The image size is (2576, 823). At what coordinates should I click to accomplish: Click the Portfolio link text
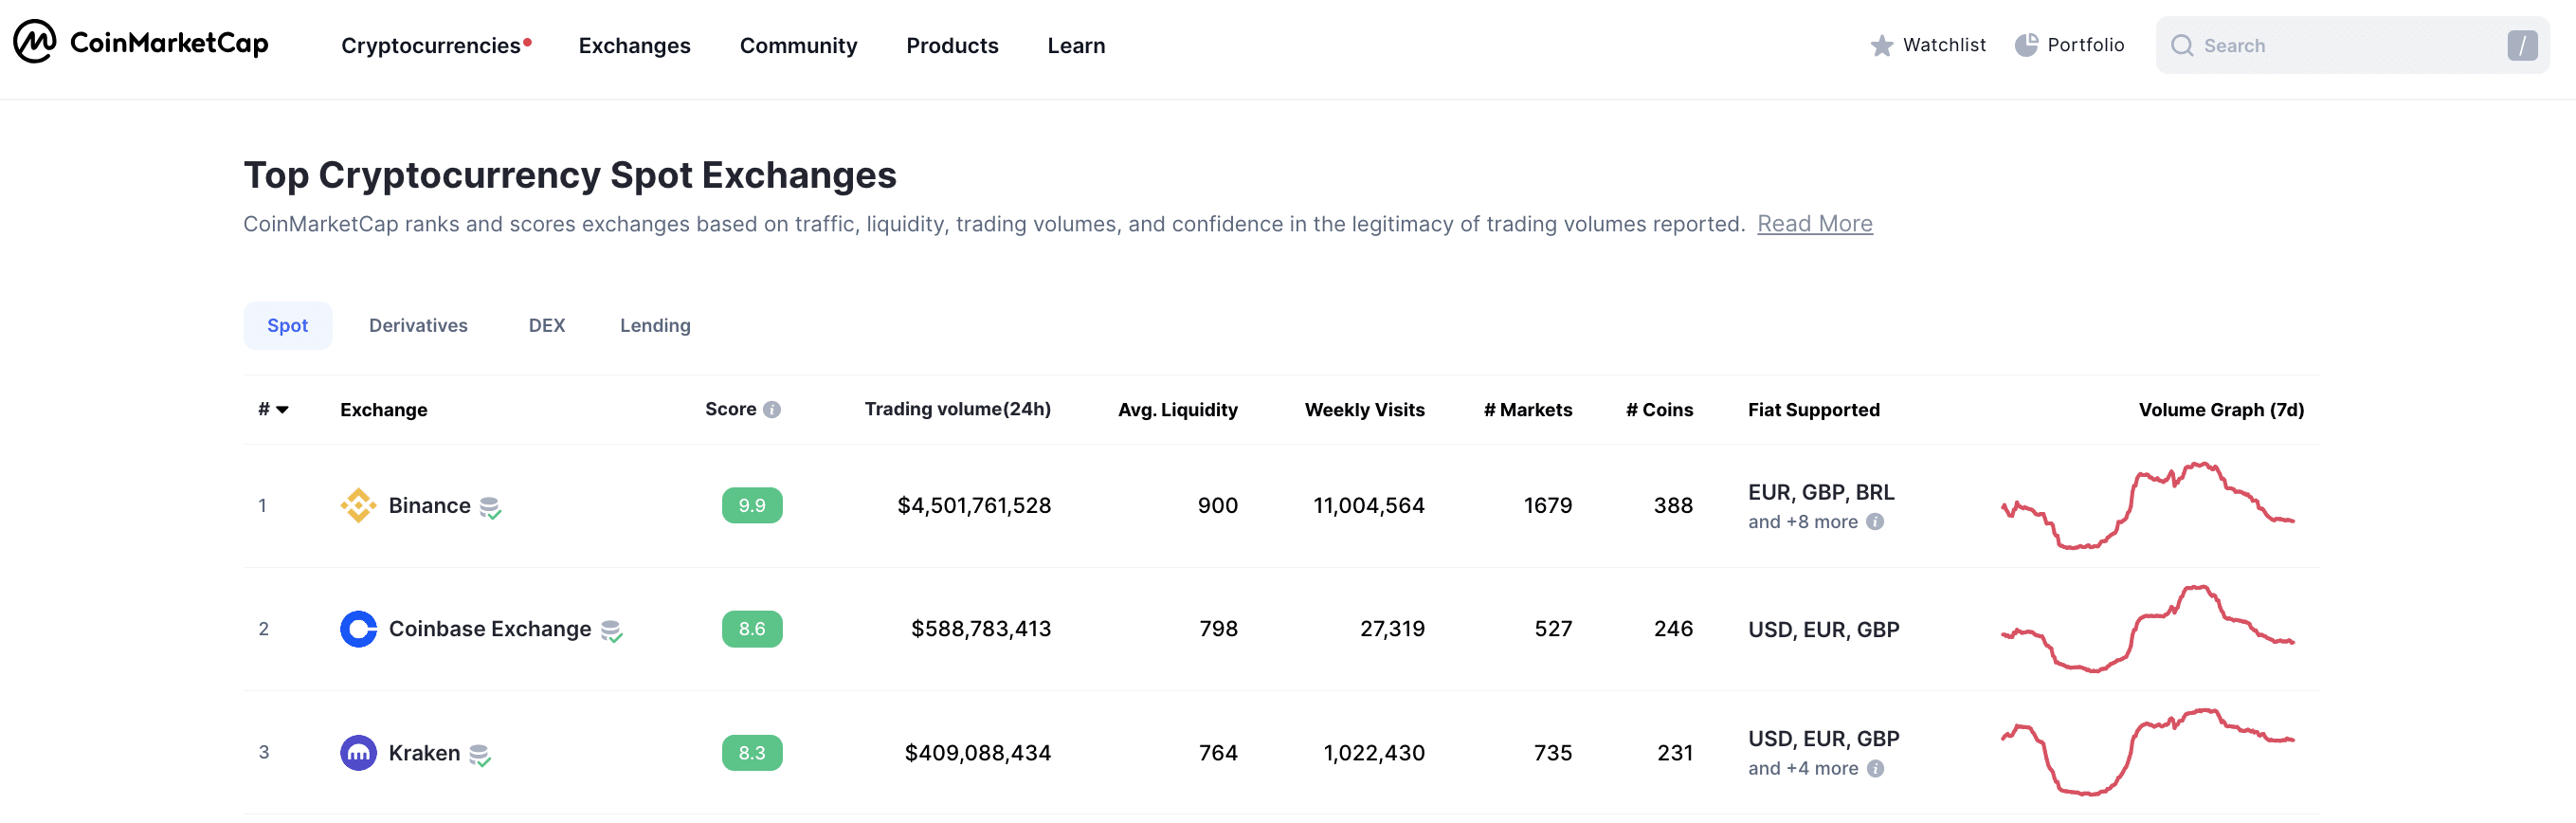[x=2085, y=45]
